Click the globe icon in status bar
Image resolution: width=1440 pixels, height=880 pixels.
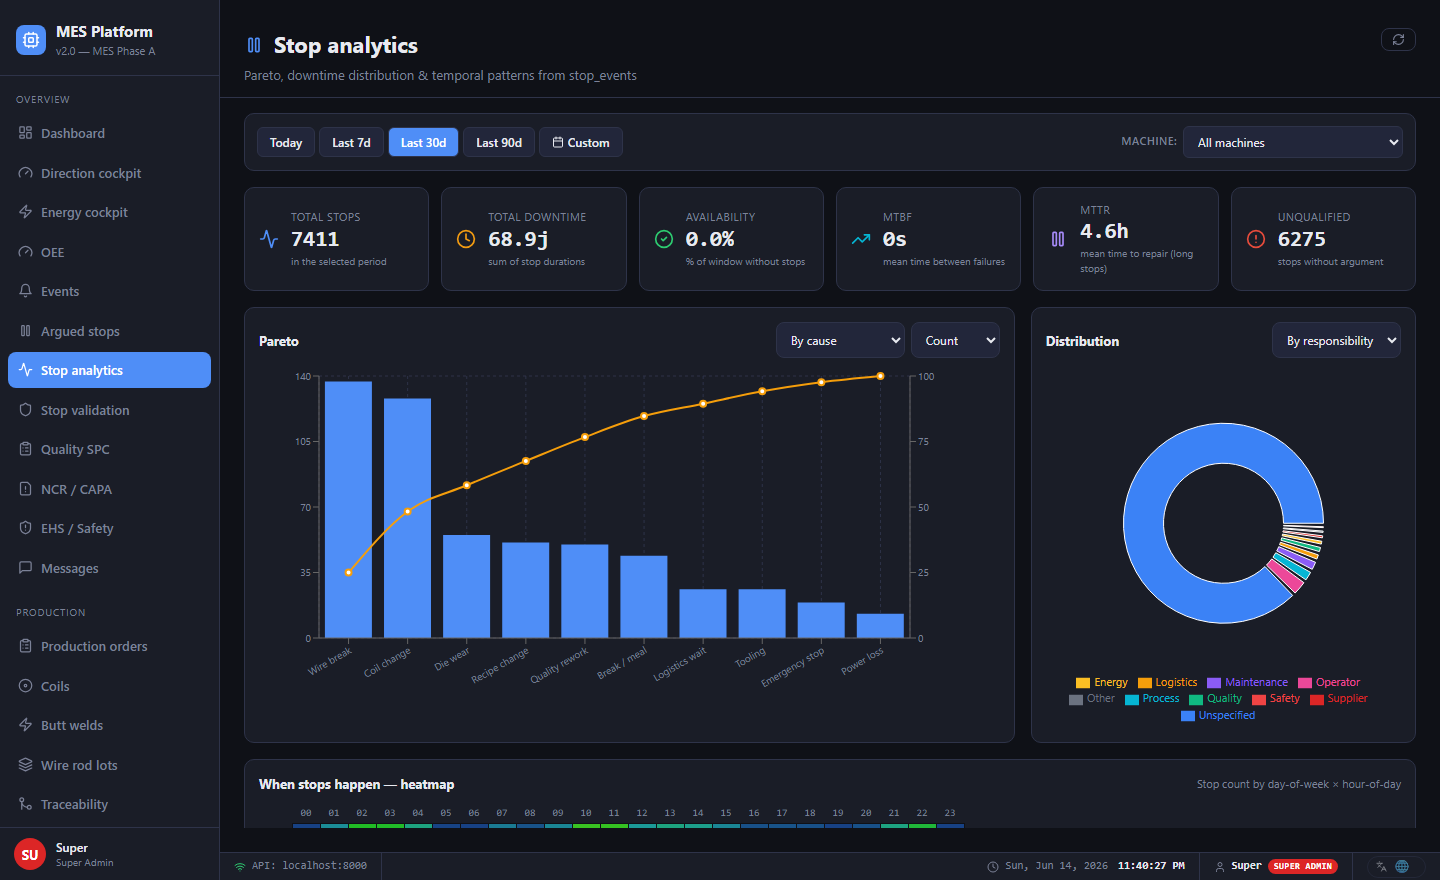(1402, 866)
